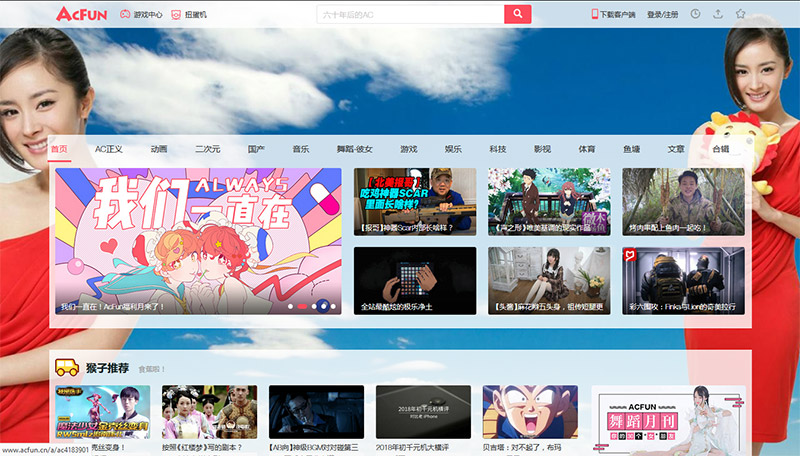Go to the 二次元 section
800x456 pixels.
click(207, 149)
